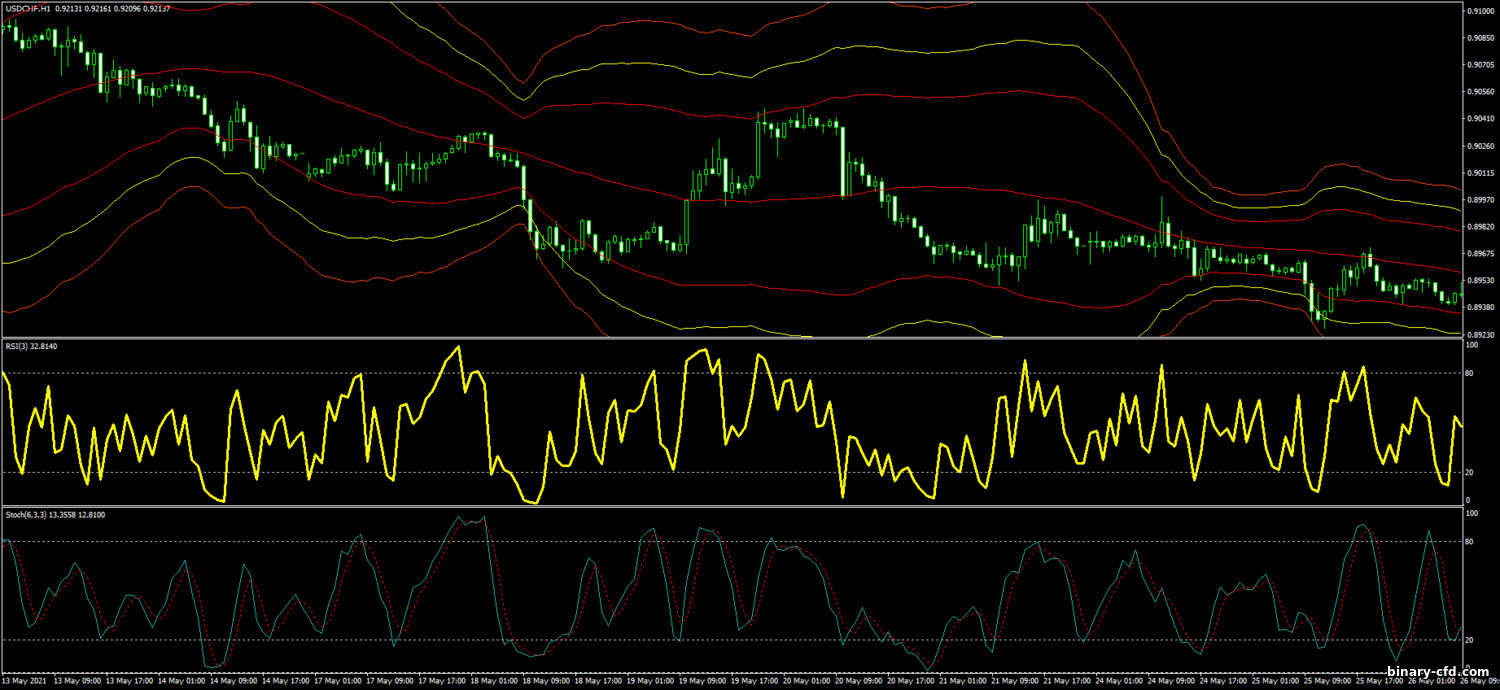
Task: Click the 25 May 17:00 time label
Action: 1379,681
